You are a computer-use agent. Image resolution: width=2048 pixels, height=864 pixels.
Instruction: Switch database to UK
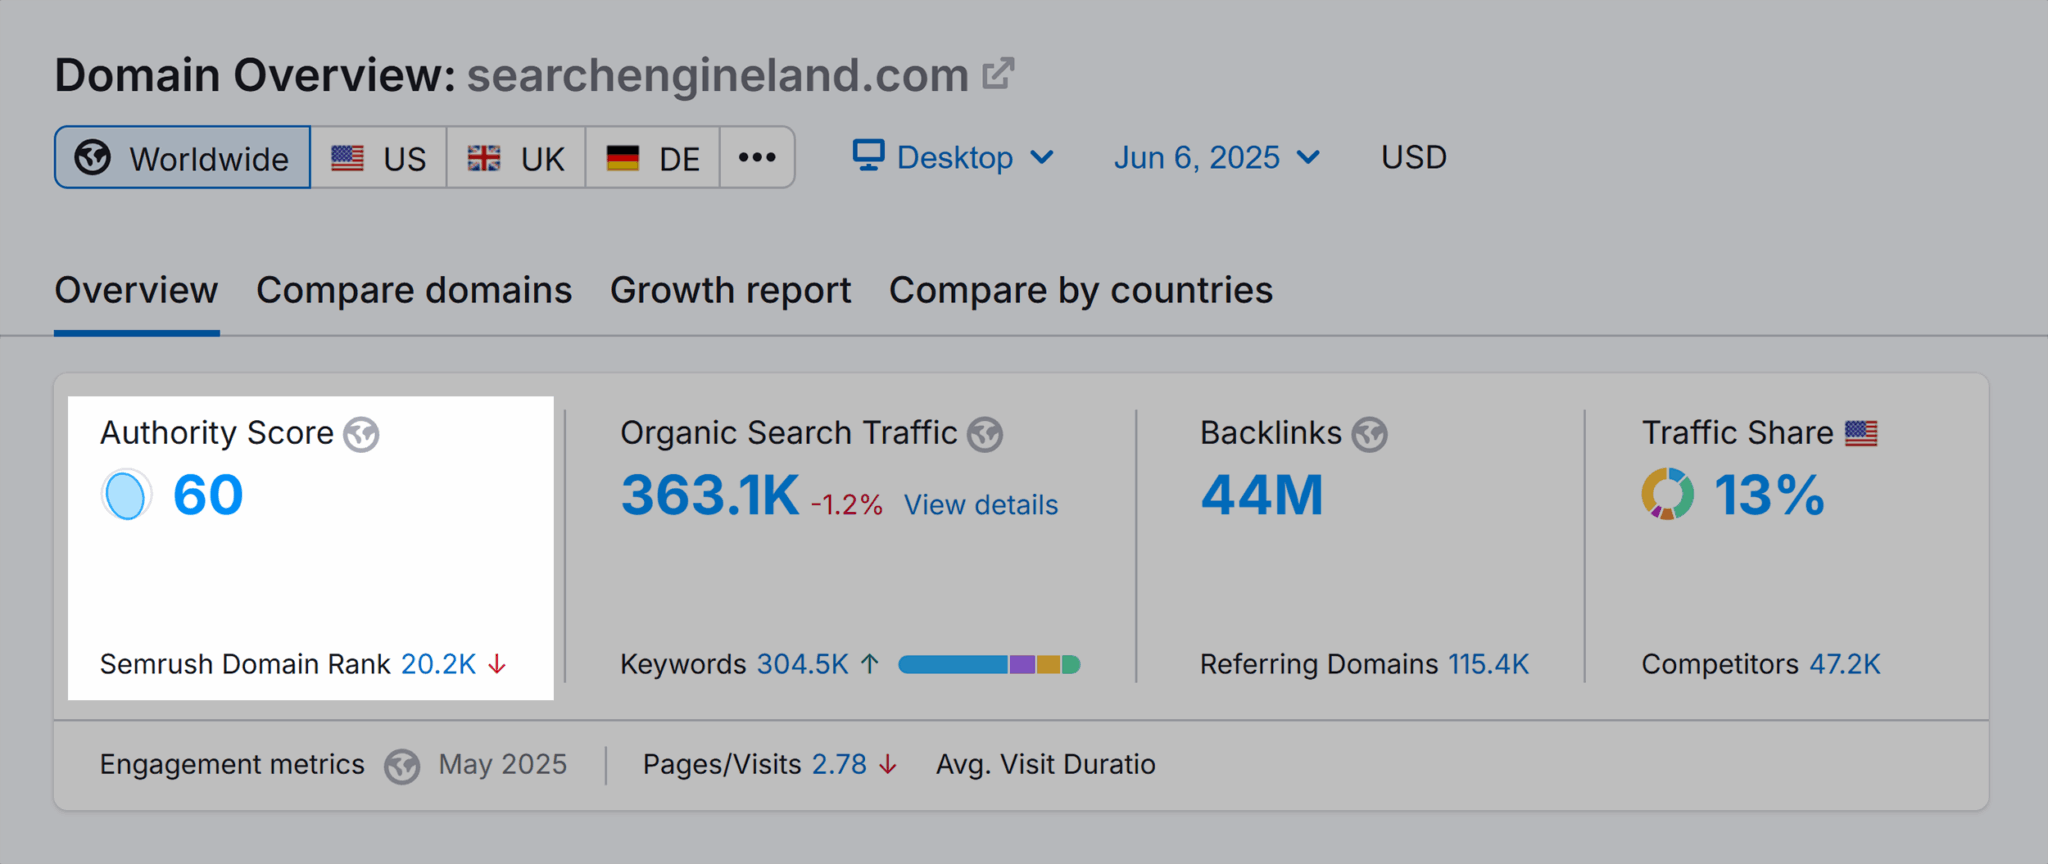coord(516,157)
